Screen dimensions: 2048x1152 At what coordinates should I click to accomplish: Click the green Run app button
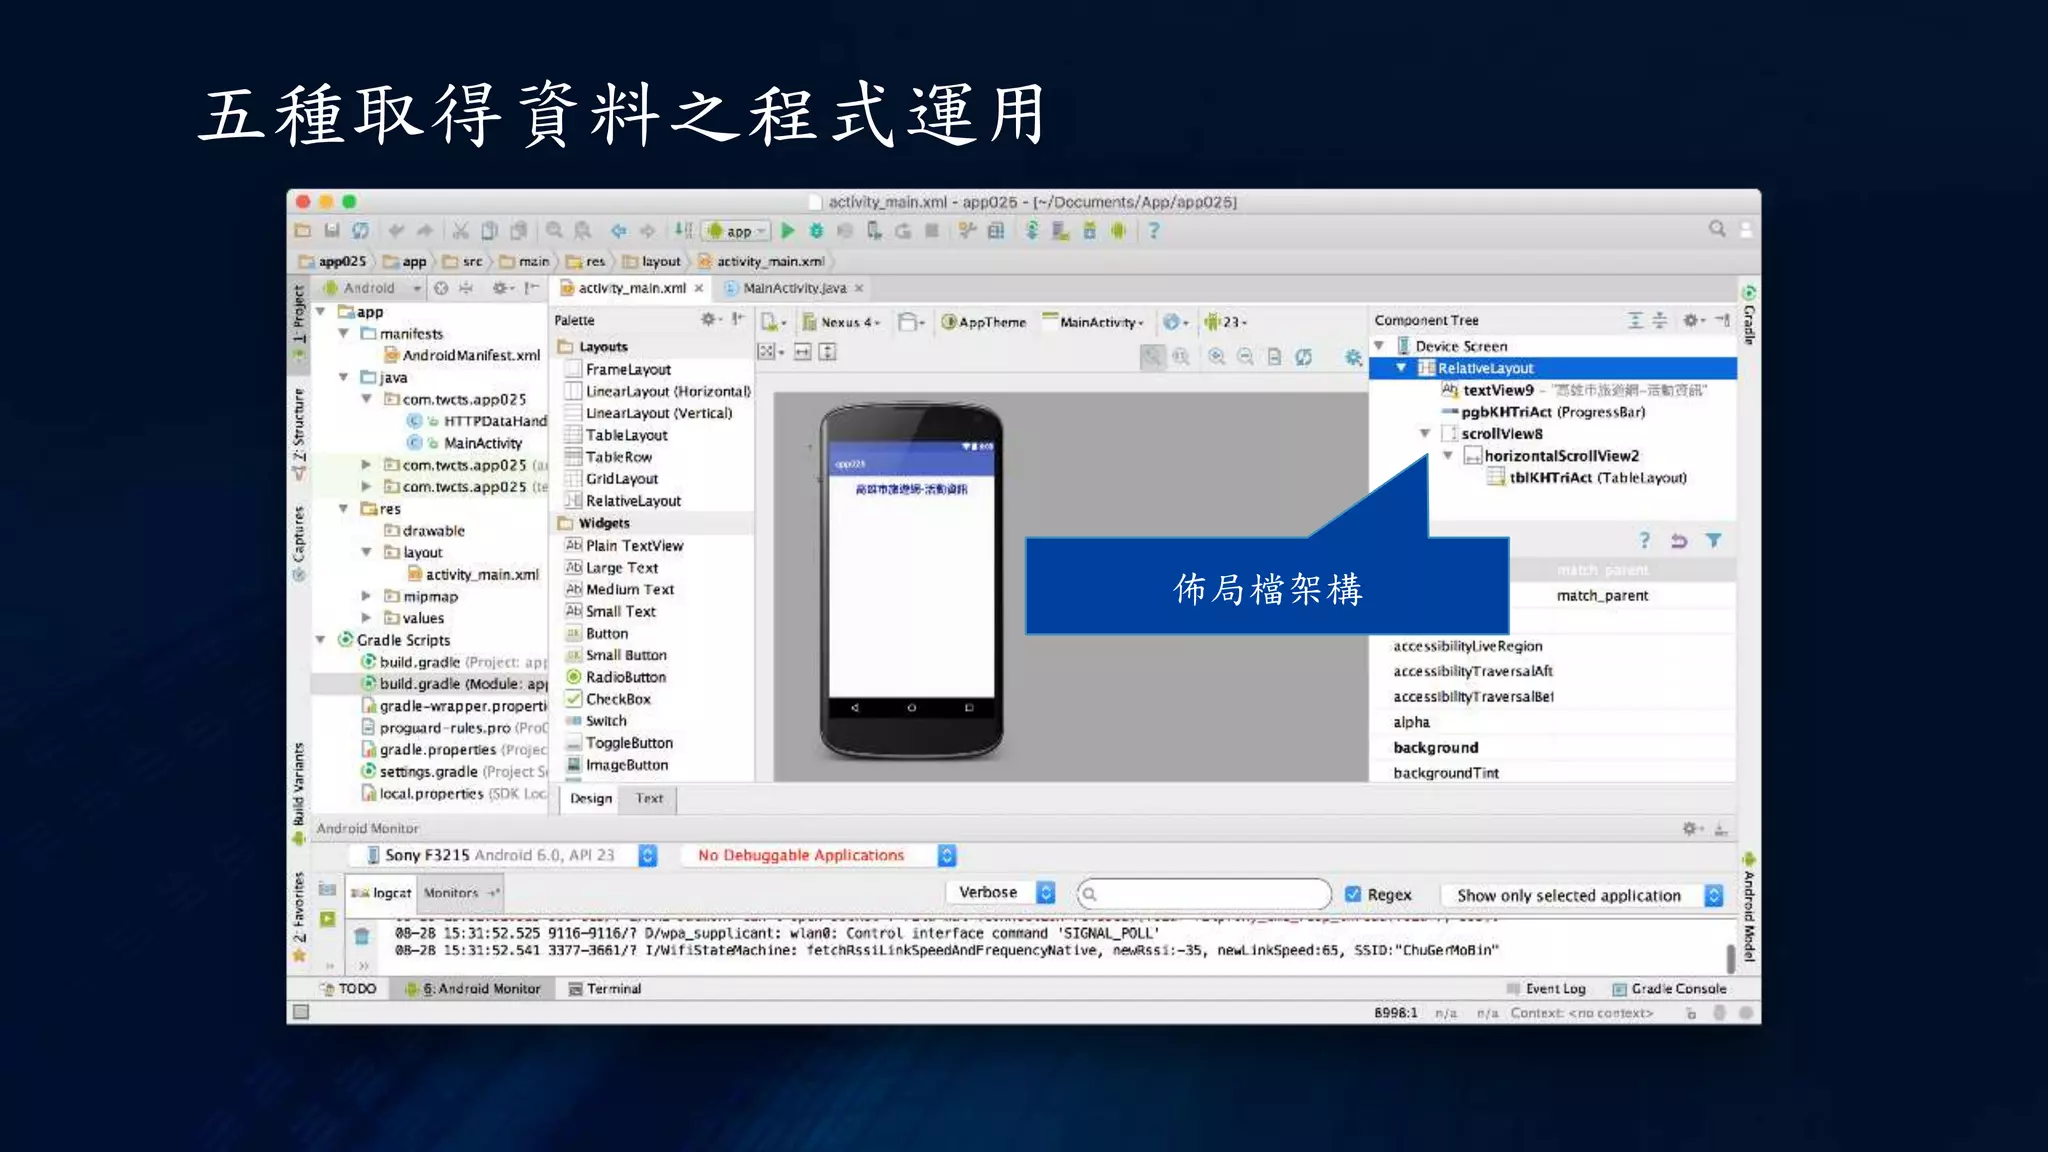pos(788,231)
